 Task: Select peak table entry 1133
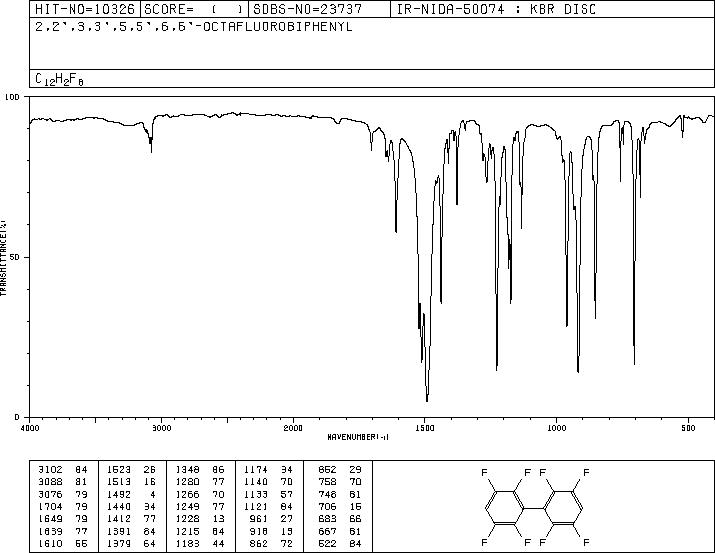point(269,494)
